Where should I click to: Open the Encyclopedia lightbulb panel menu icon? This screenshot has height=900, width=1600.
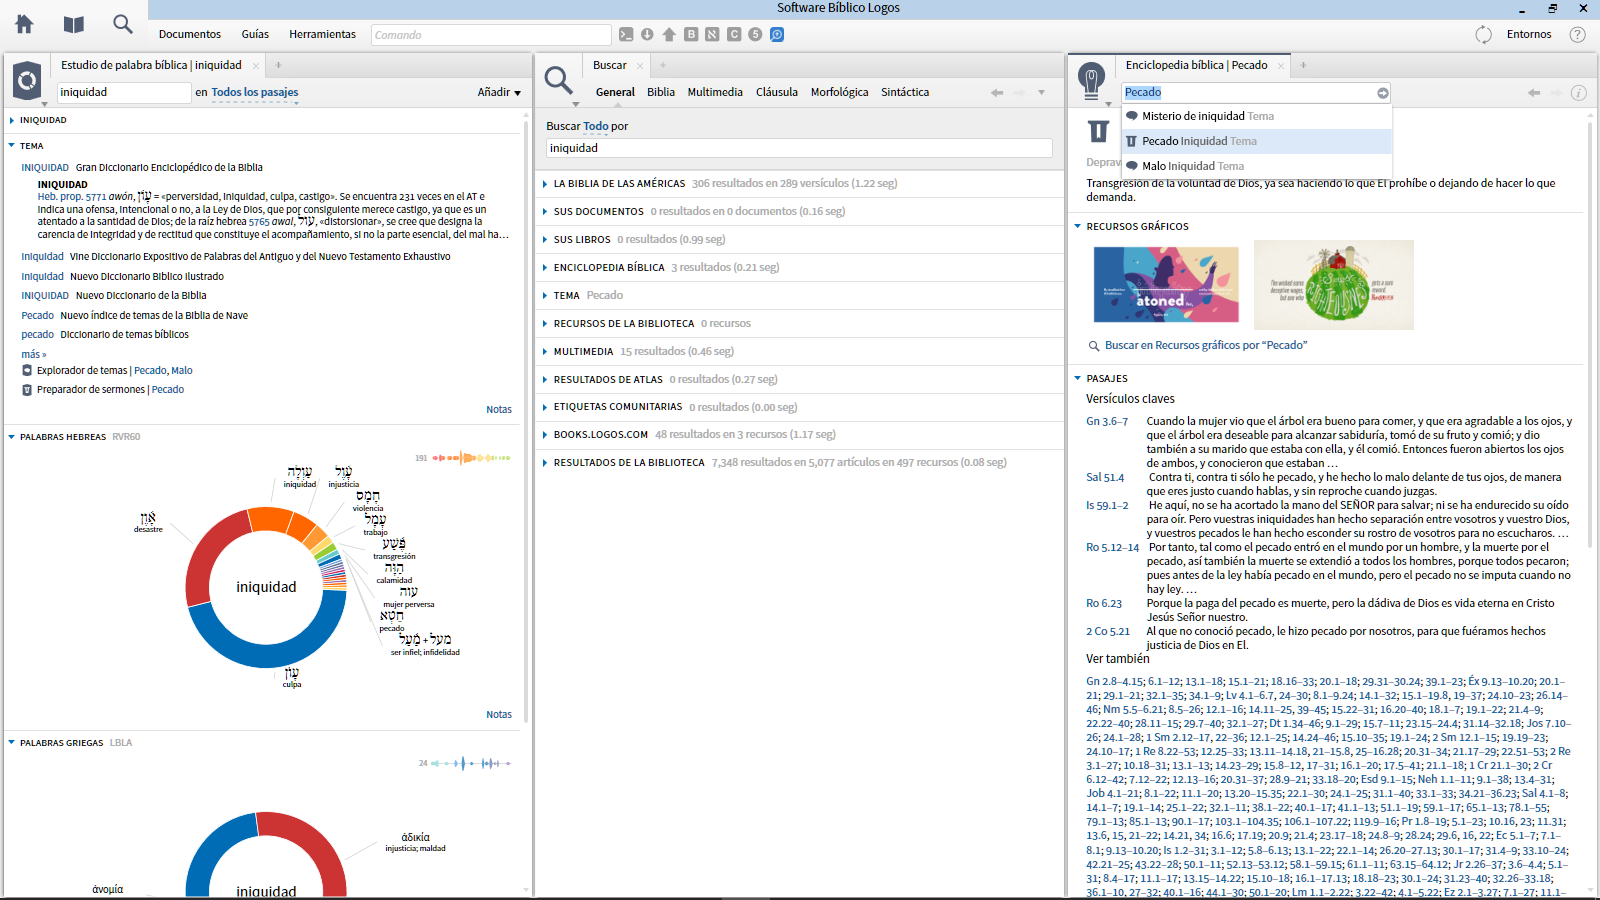coord(1091,80)
